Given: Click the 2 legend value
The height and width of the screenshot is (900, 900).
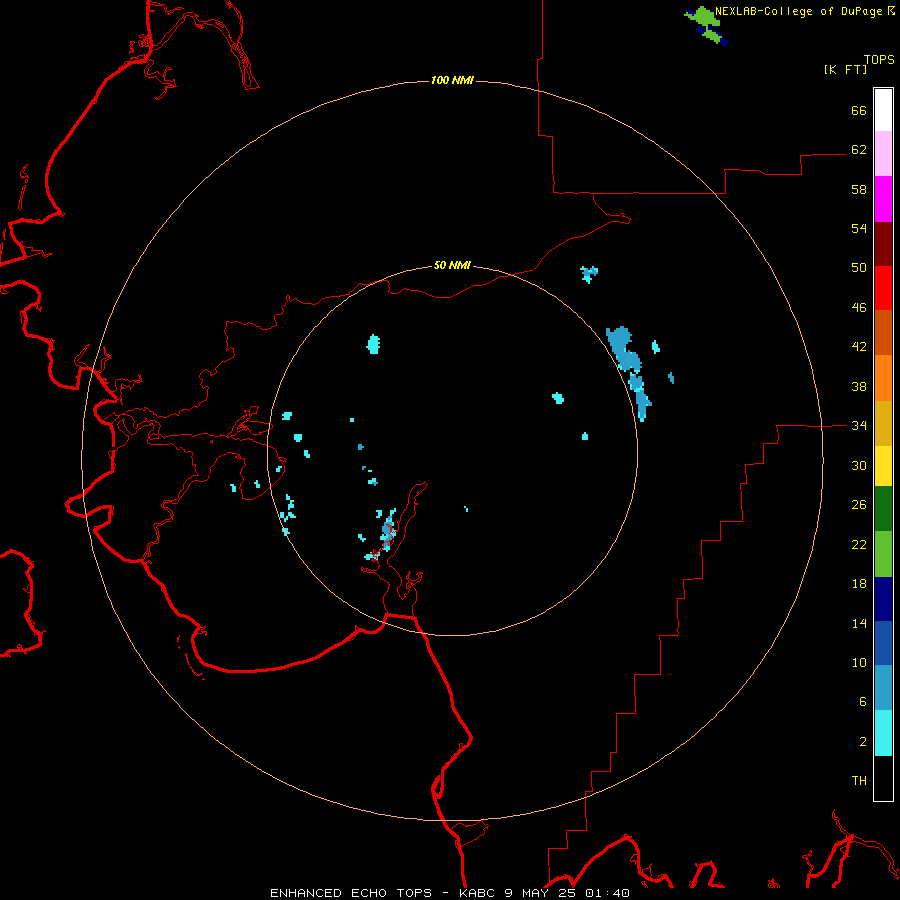Looking at the screenshot, I should point(863,742).
